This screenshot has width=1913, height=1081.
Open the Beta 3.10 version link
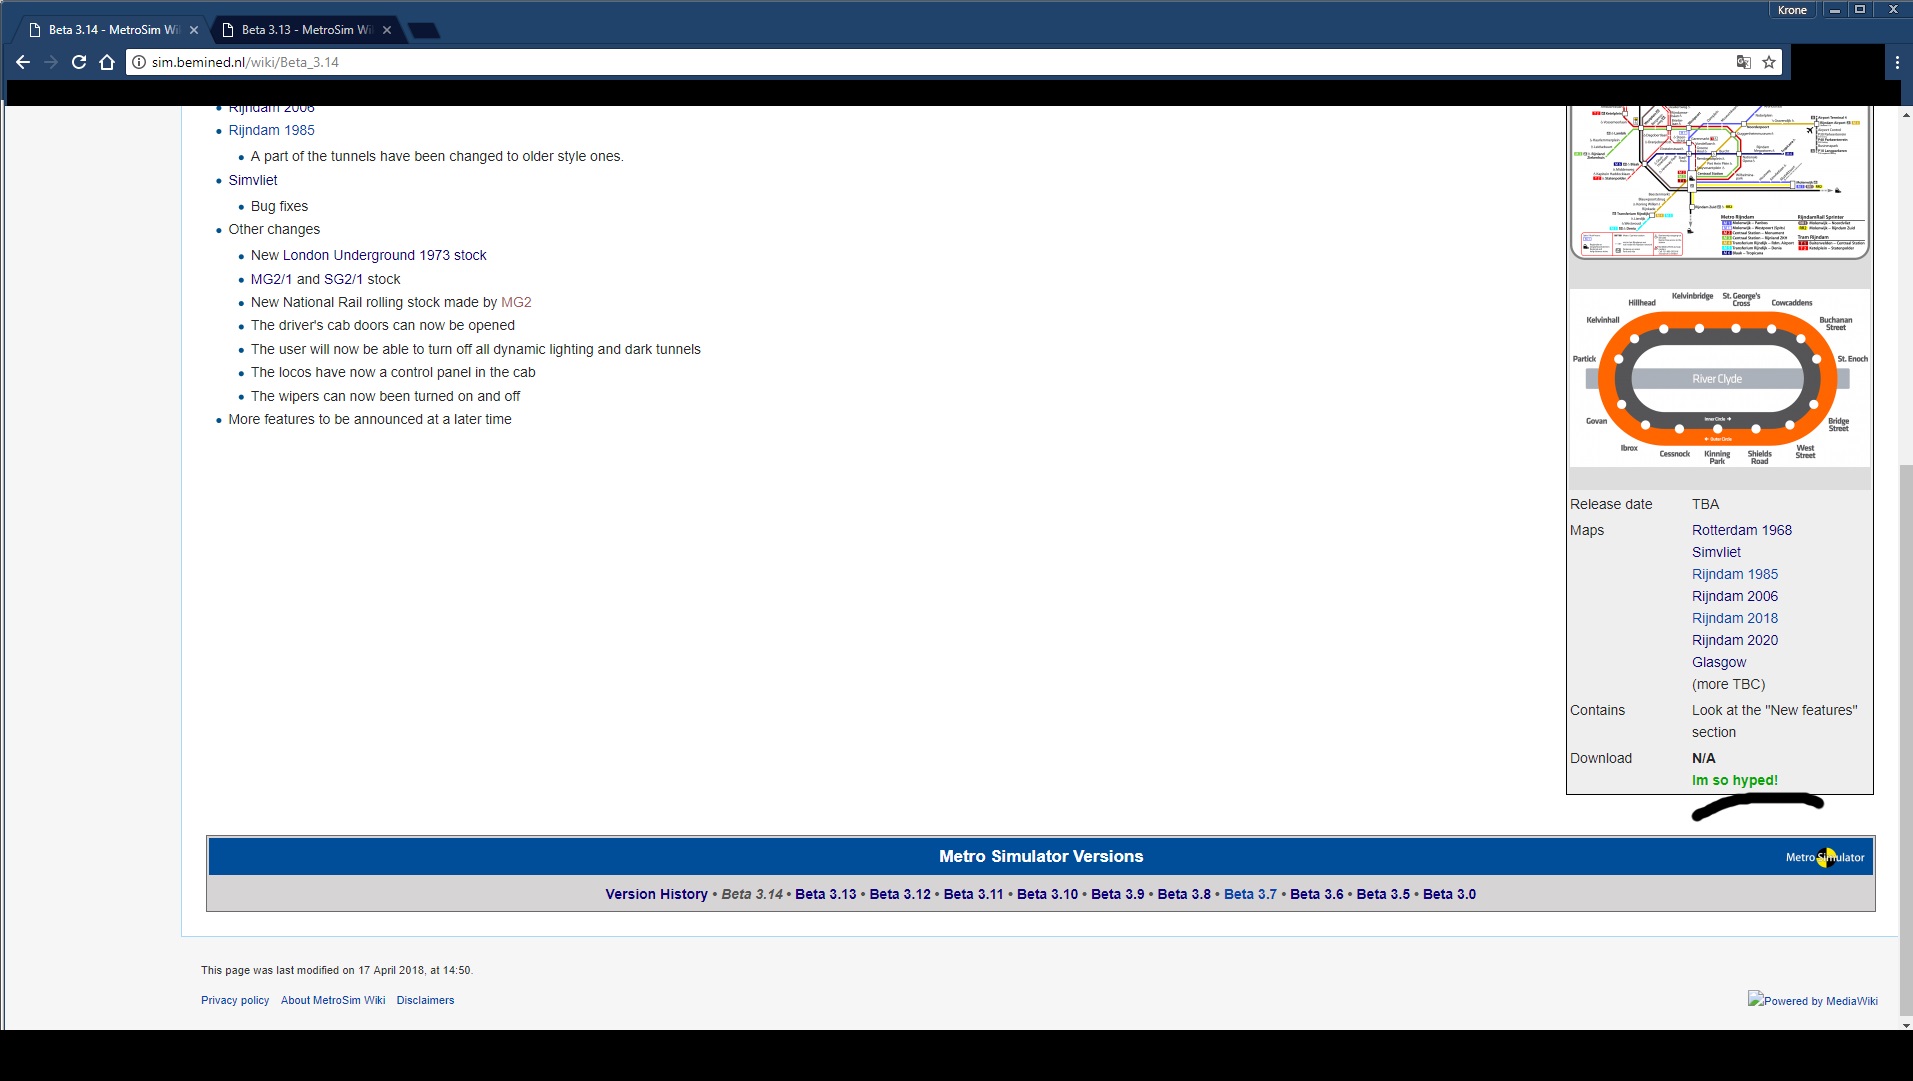coord(1048,894)
